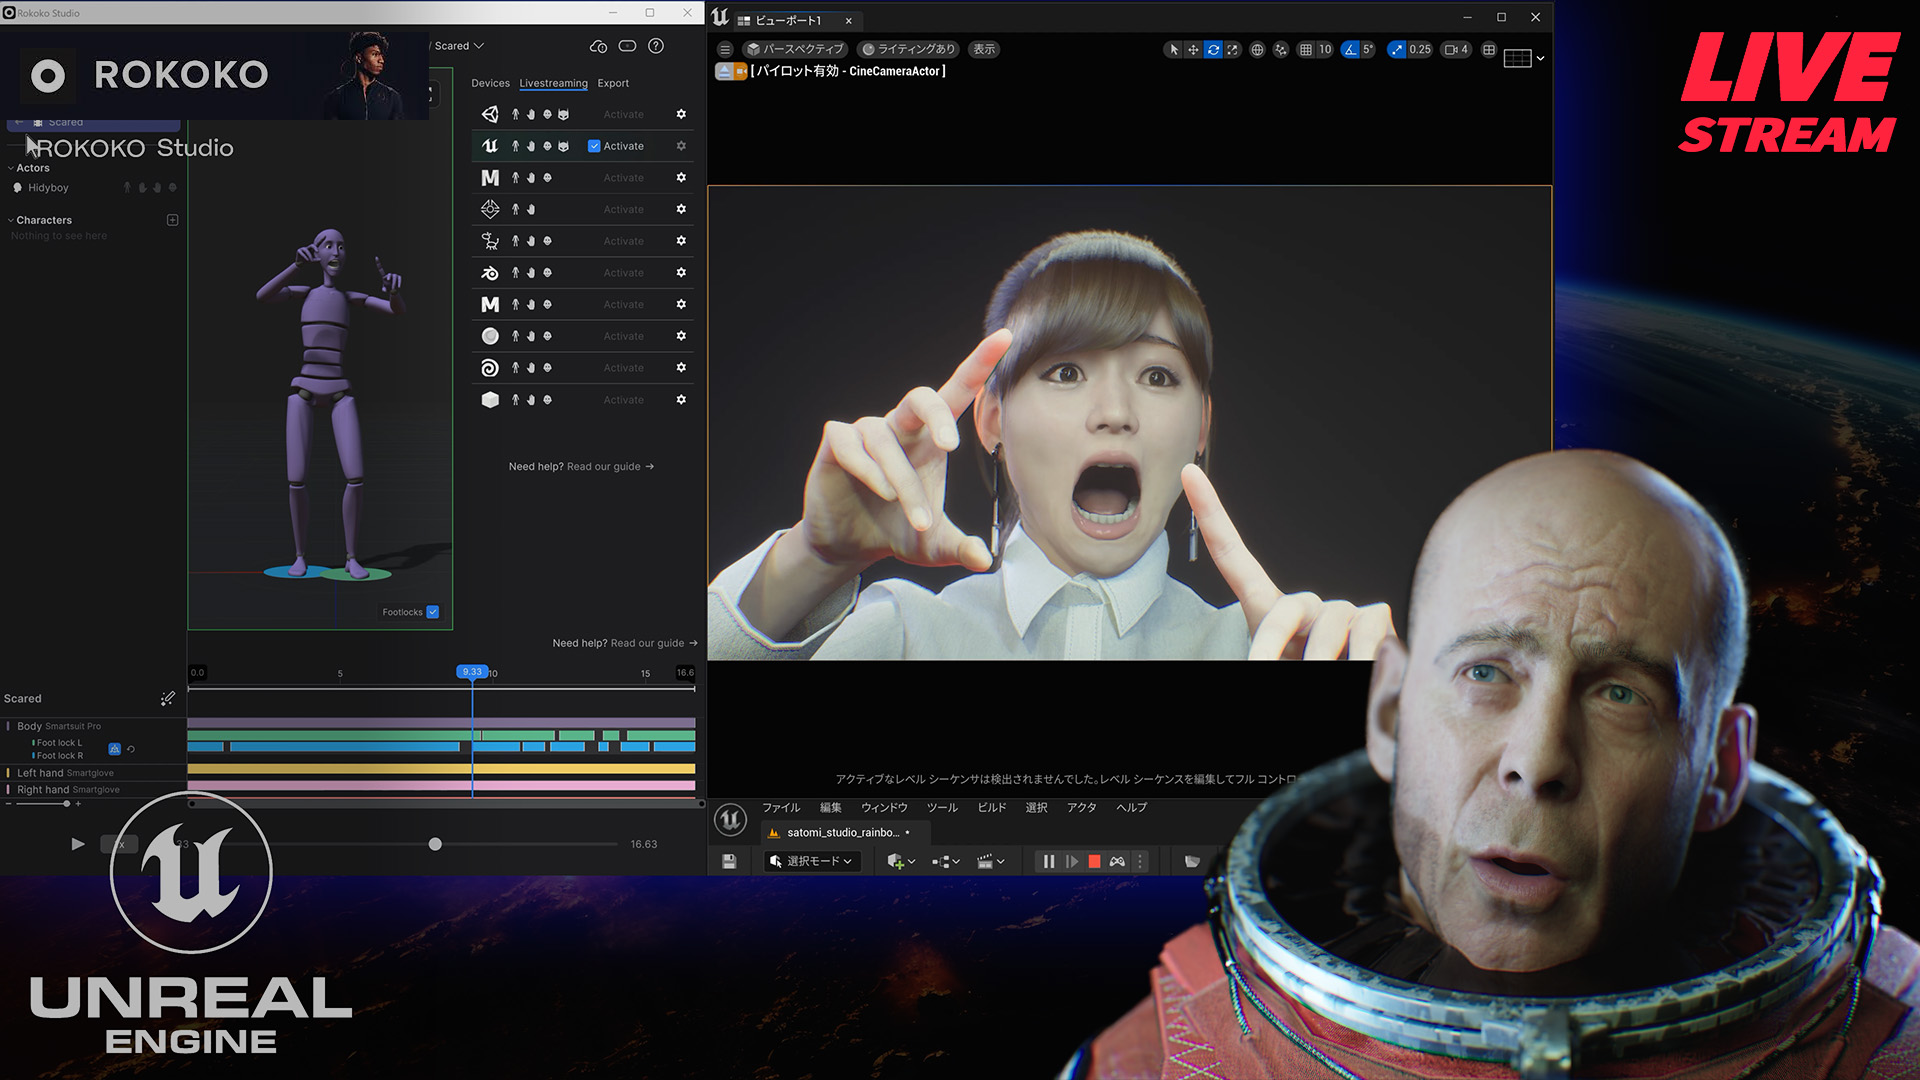Collapse the Actors section in Rokoko
The height and width of the screenshot is (1080, 1920).
point(11,168)
